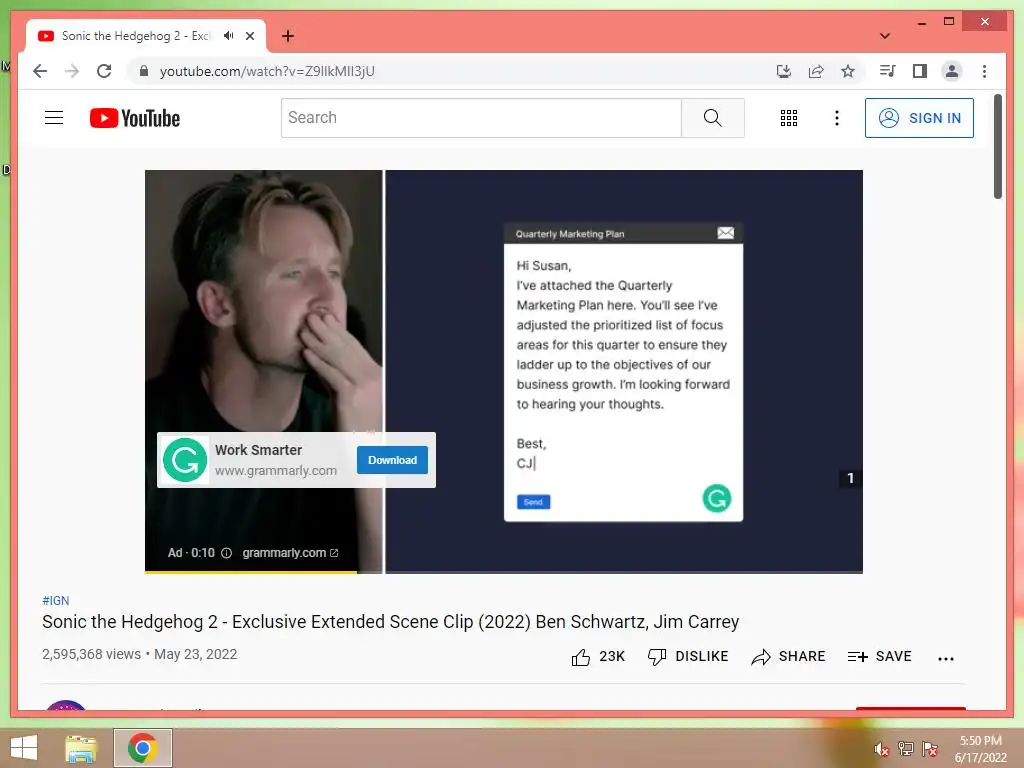This screenshot has height=768, width=1024.
Task: Go forward in browser history
Action: tap(72, 71)
